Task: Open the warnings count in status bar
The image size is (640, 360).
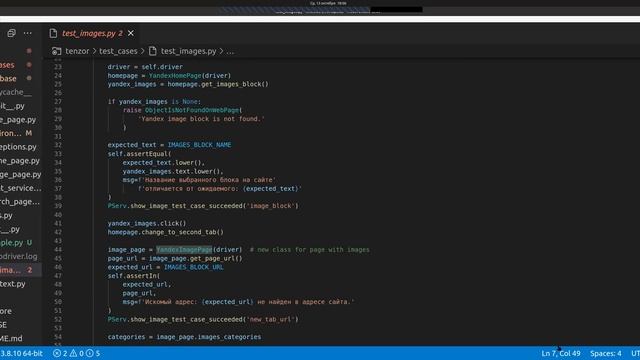Action: (x=77, y=353)
